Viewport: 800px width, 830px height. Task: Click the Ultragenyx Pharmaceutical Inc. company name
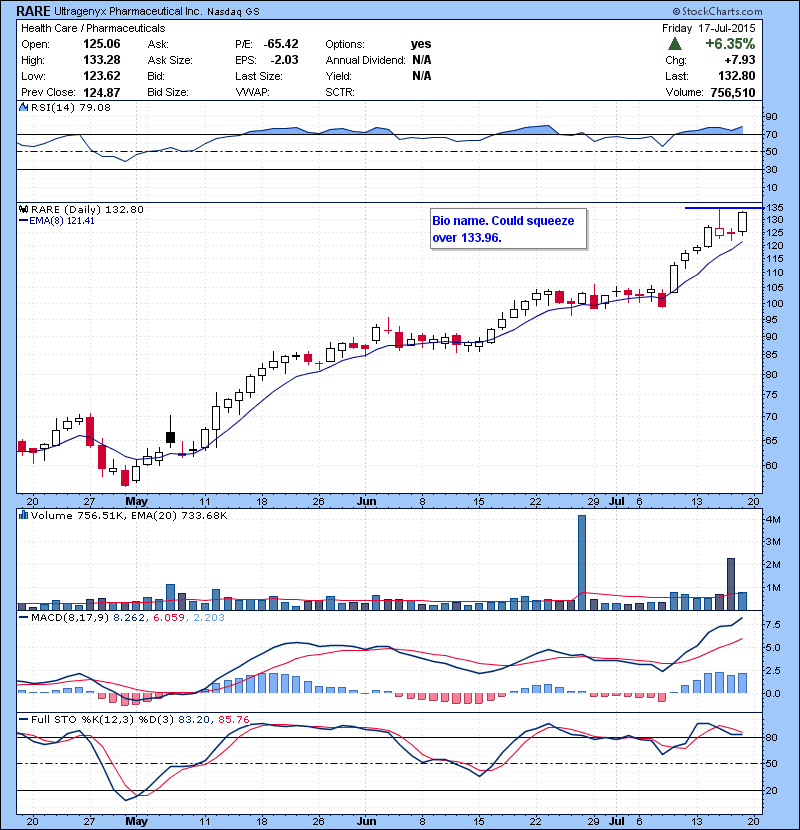[128, 11]
